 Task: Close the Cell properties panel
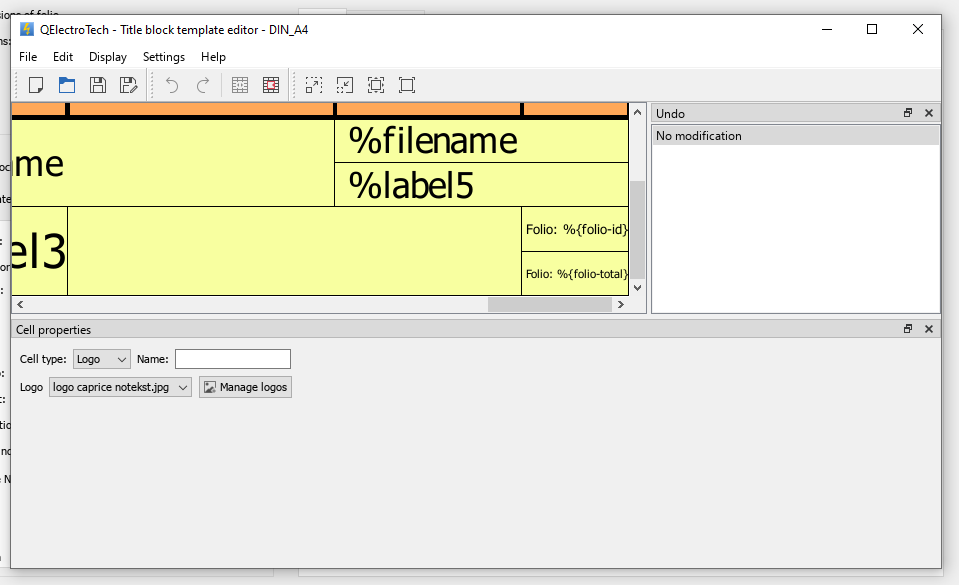[x=928, y=329]
